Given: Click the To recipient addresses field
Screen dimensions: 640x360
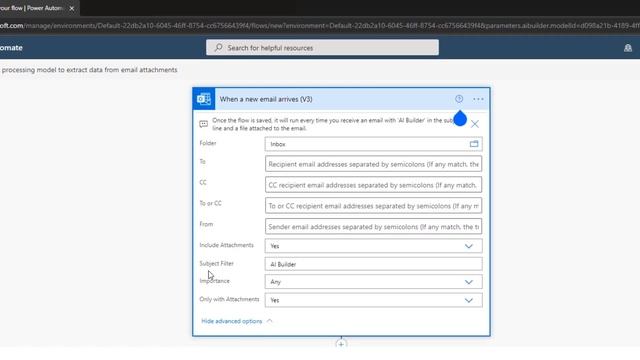Looking at the screenshot, I should pyautogui.click(x=373, y=164).
